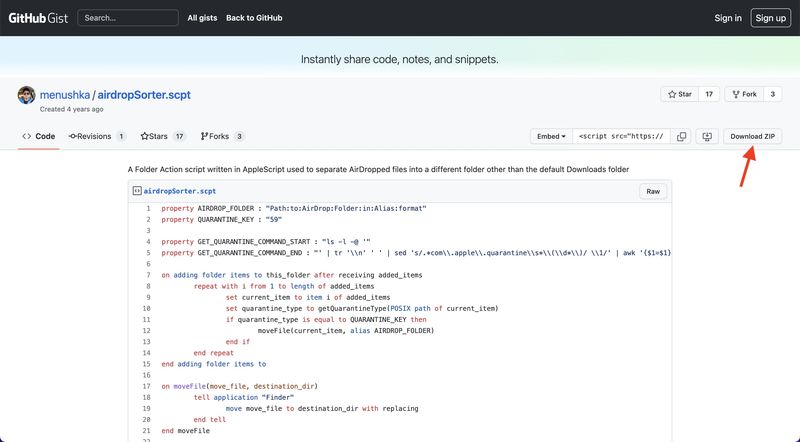This screenshot has width=800, height=442.
Task: Click the Sign up button
Action: (x=770, y=18)
